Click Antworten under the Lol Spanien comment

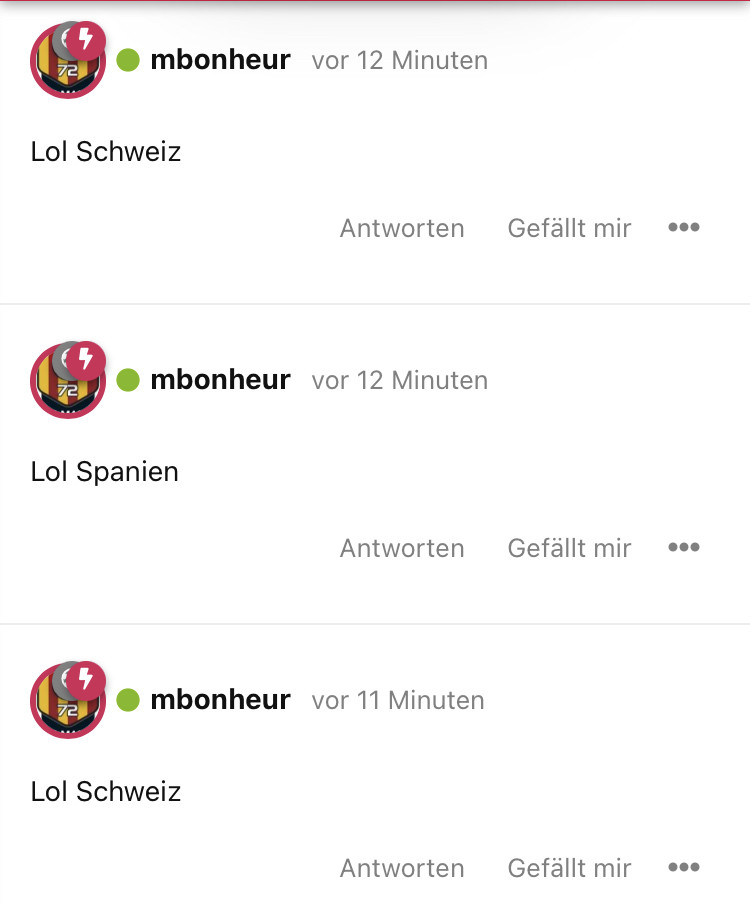402,548
